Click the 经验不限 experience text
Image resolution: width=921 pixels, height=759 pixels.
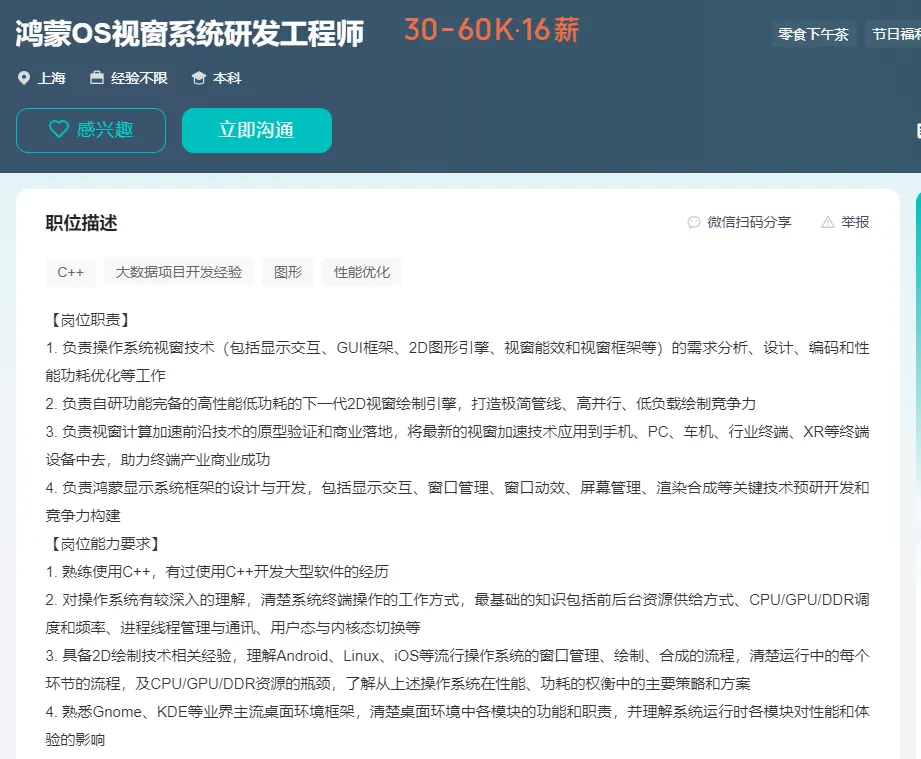139,78
